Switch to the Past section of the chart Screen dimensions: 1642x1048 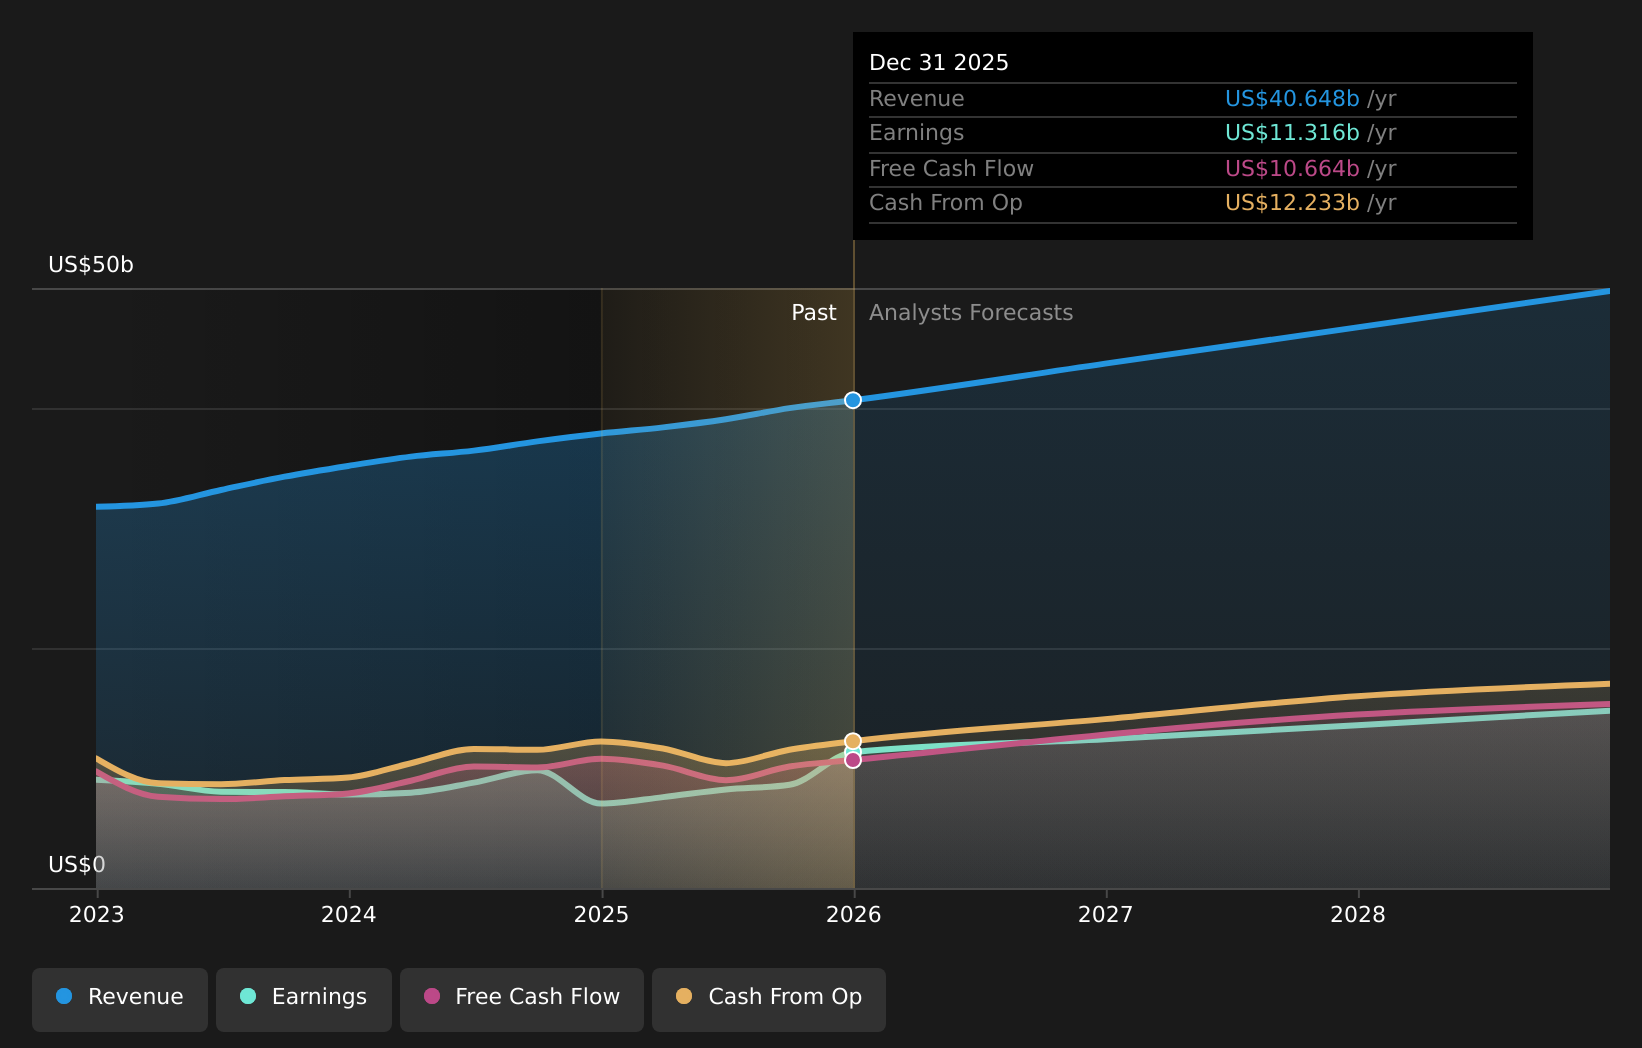coord(813,312)
